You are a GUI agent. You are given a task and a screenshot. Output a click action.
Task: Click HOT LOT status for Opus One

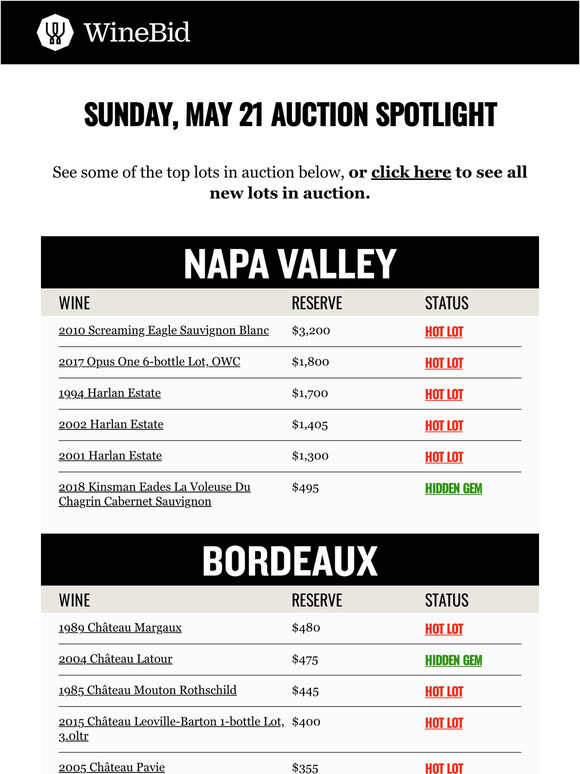pos(444,363)
